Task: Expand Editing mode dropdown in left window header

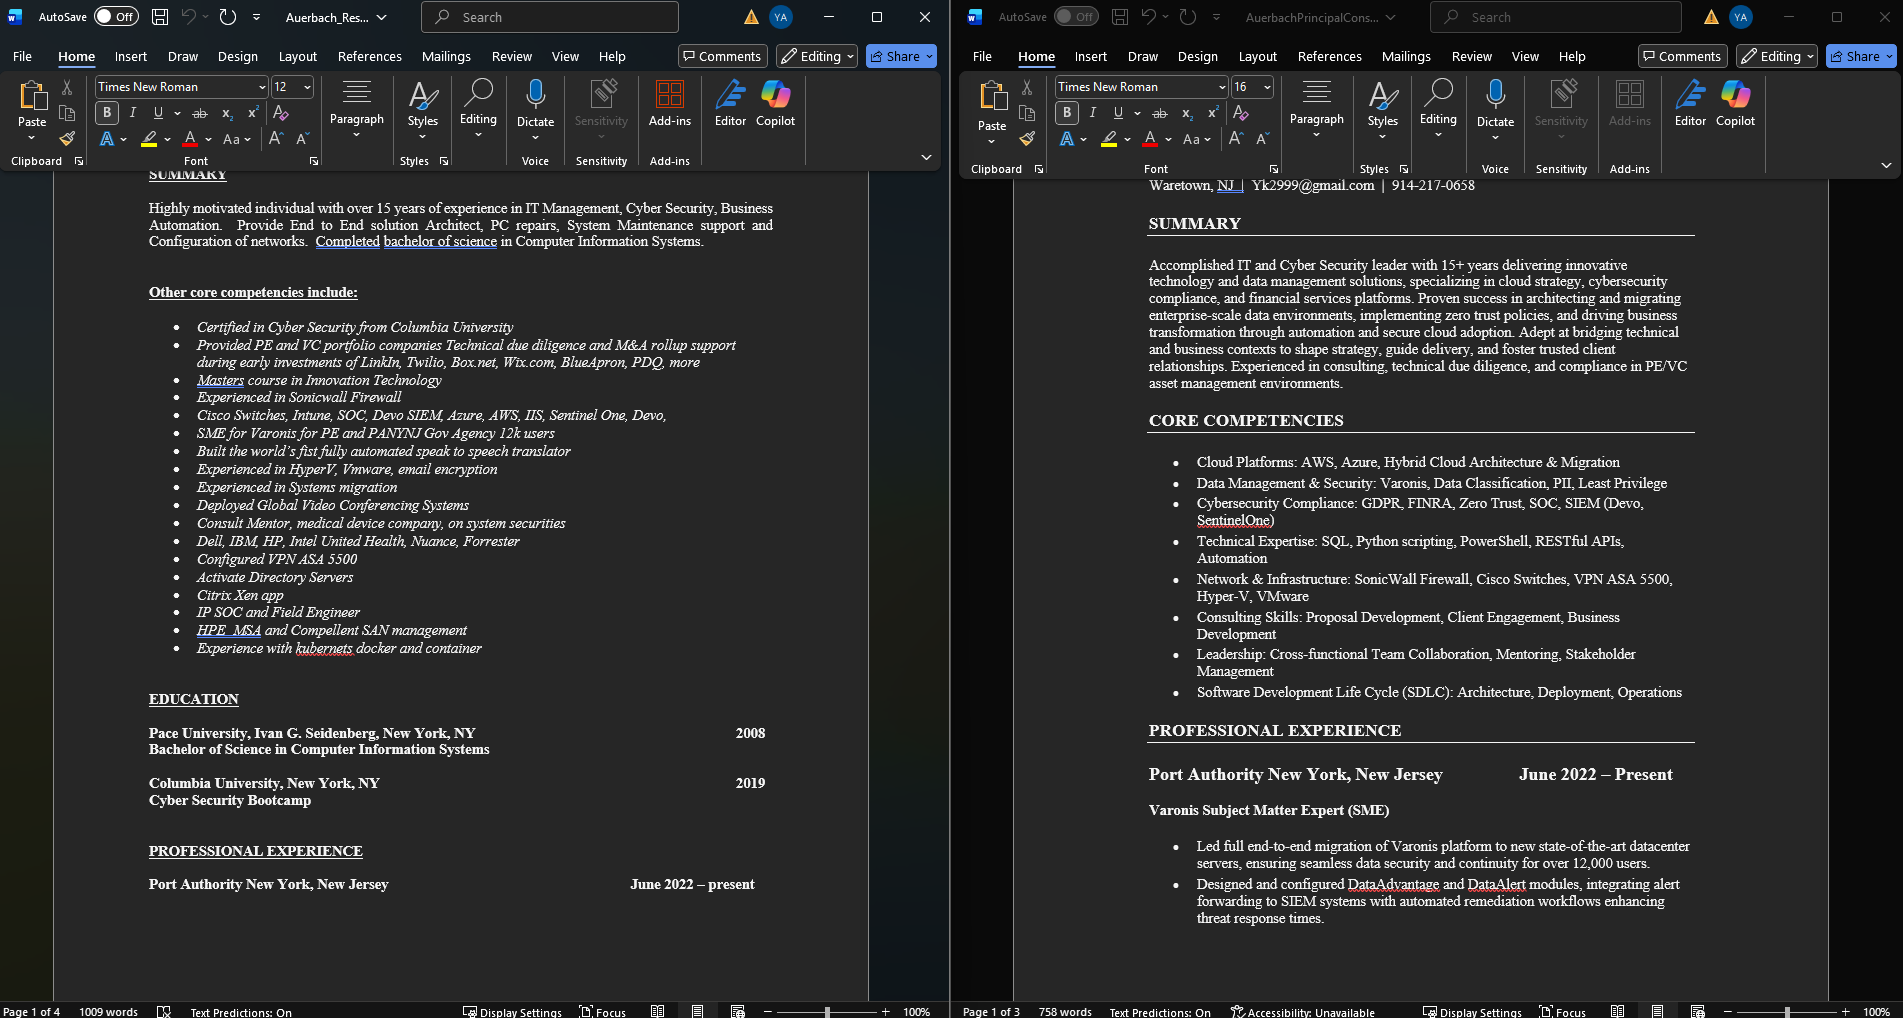Action: click(x=817, y=56)
